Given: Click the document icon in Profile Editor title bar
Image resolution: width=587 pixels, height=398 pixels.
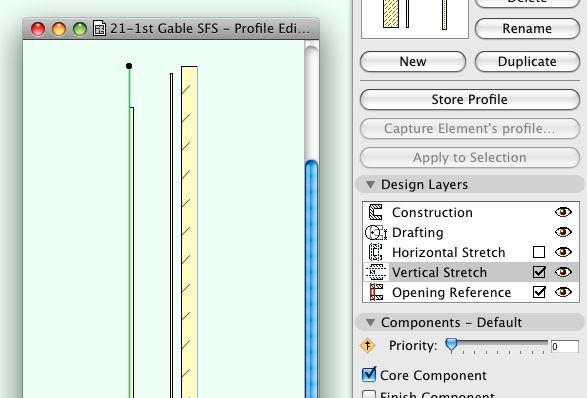Looking at the screenshot, I should tap(99, 28).
